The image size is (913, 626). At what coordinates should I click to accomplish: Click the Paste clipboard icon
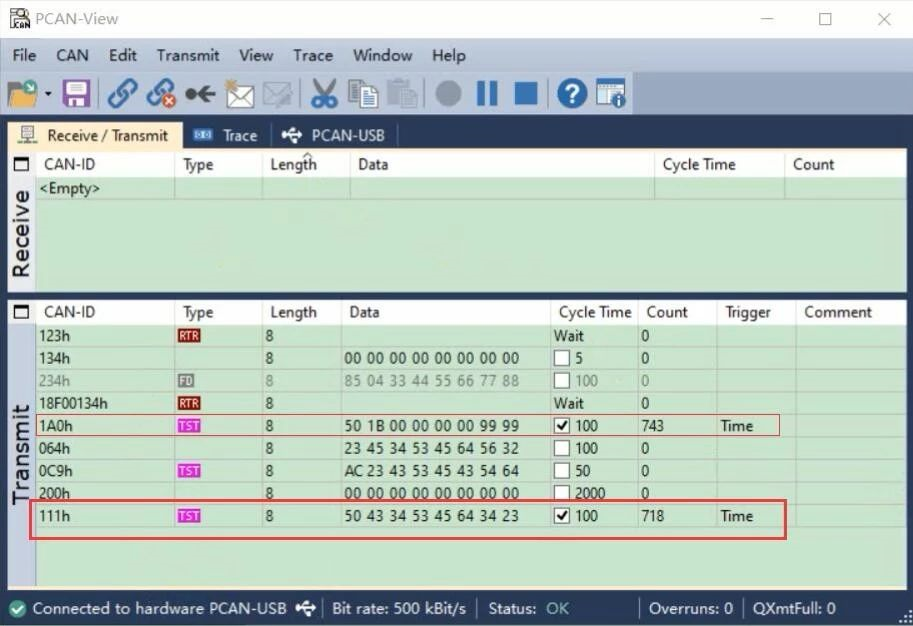click(x=402, y=94)
